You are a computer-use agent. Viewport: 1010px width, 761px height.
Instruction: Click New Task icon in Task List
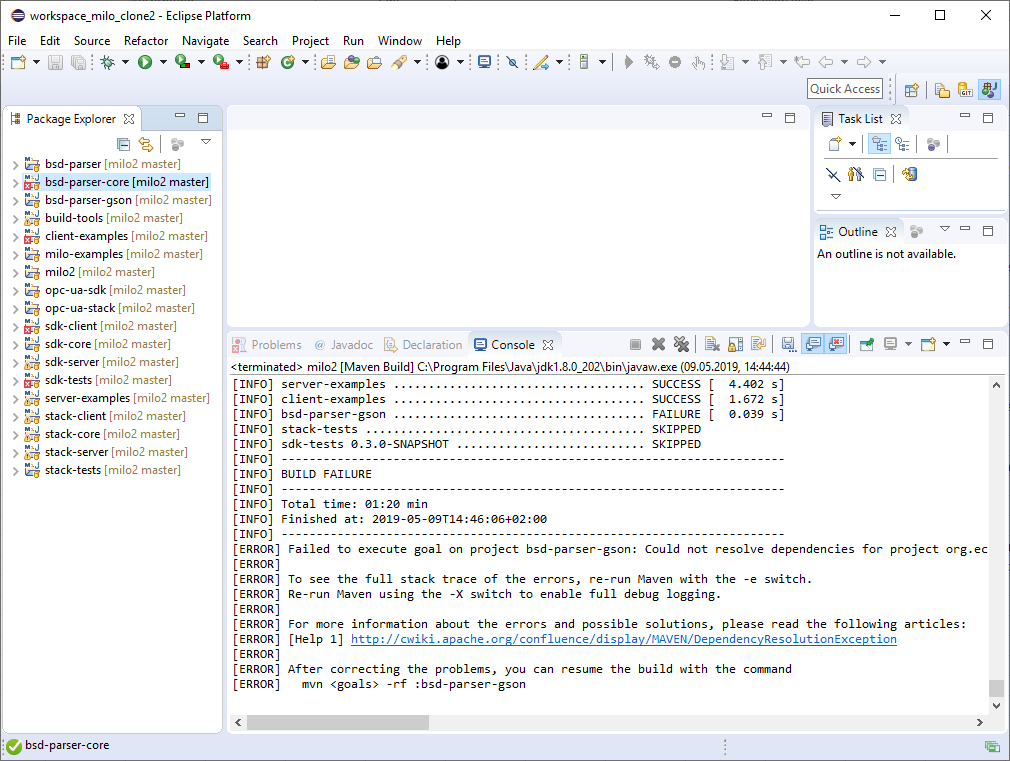click(x=835, y=145)
